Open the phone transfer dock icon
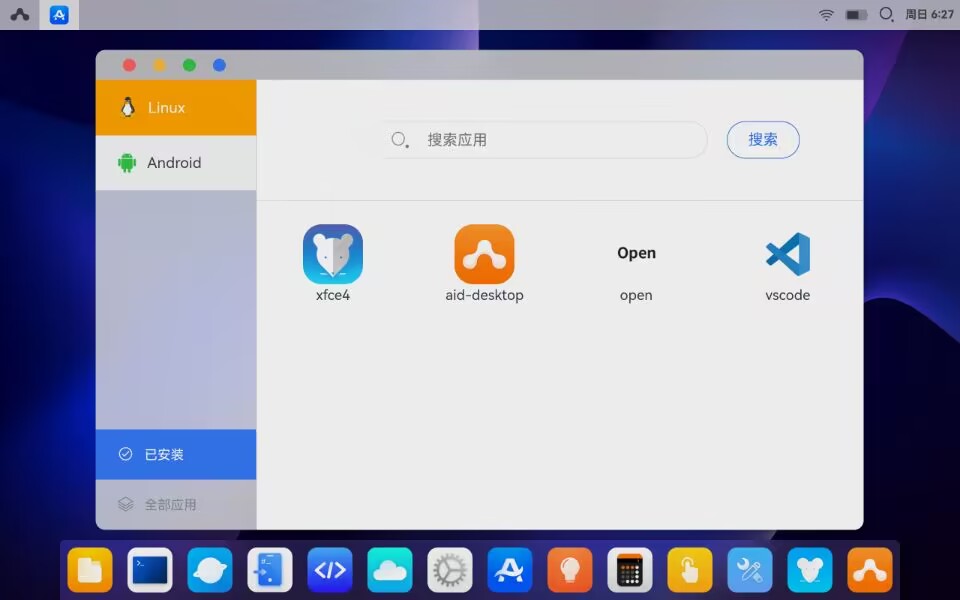The height and width of the screenshot is (600, 960). pos(270,570)
